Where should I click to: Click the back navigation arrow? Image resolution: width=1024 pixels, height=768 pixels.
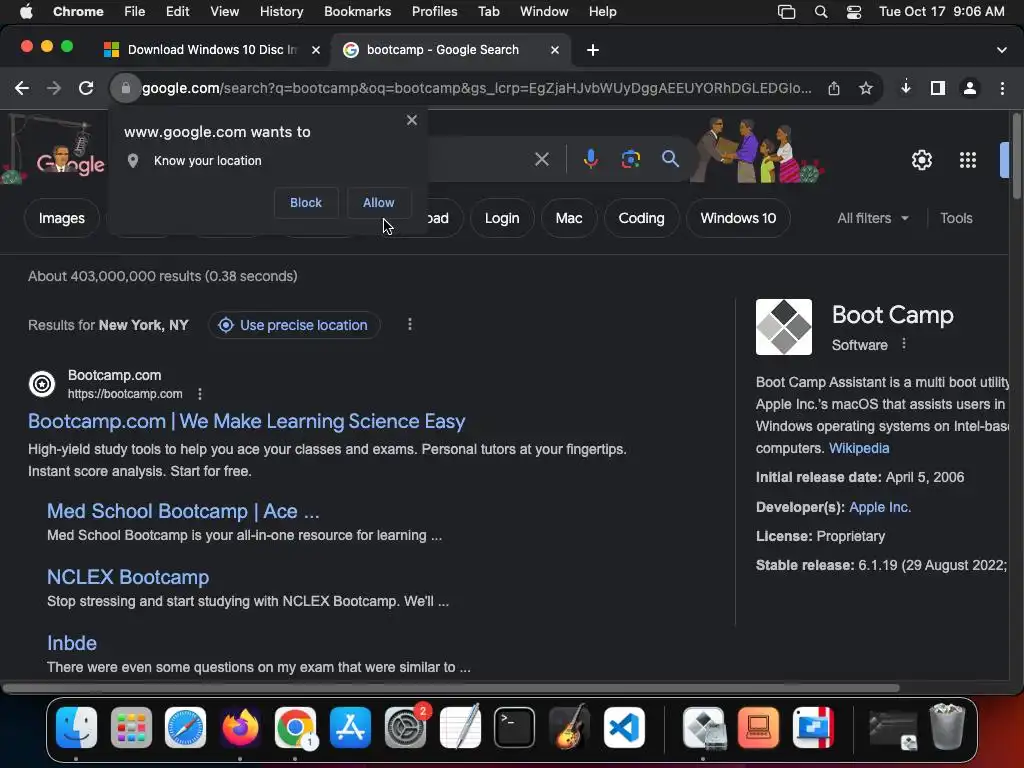(22, 88)
